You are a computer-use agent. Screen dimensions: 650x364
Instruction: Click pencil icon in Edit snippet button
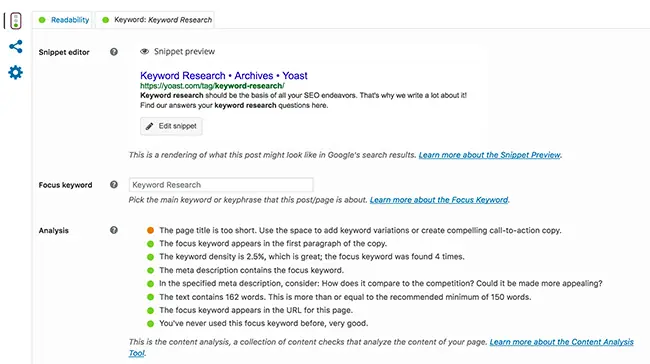click(149, 126)
